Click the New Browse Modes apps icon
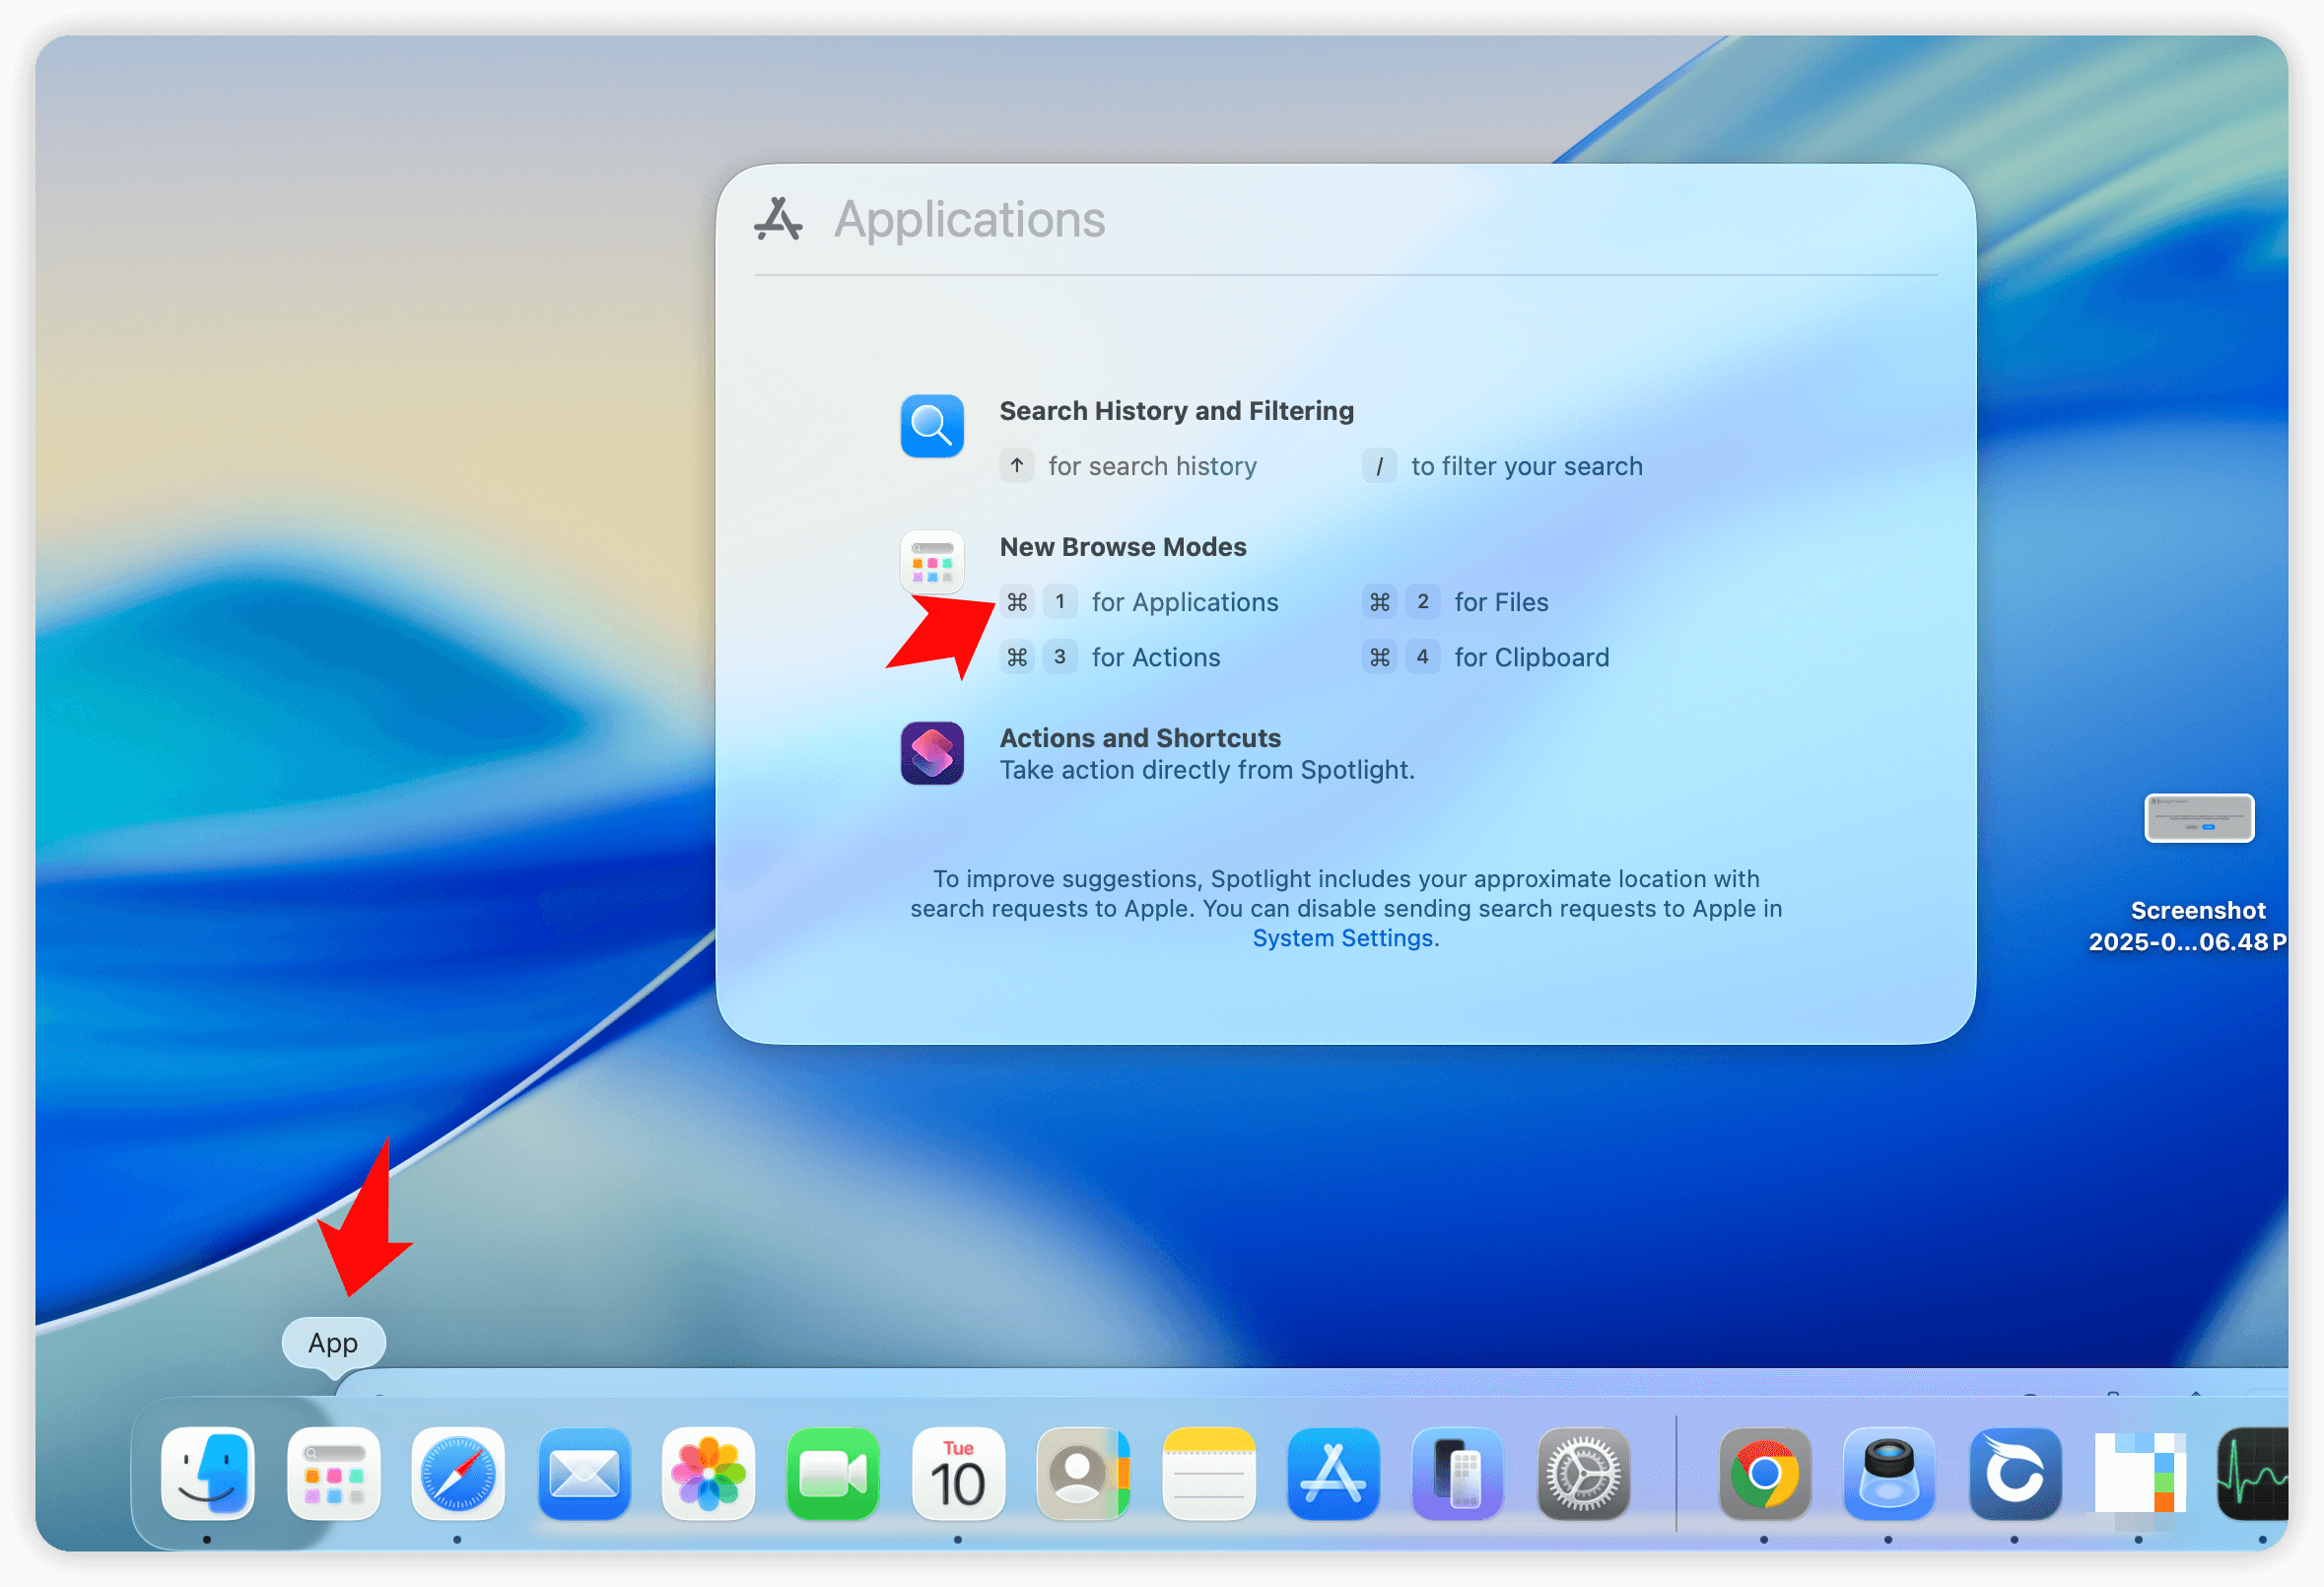 pos(932,562)
